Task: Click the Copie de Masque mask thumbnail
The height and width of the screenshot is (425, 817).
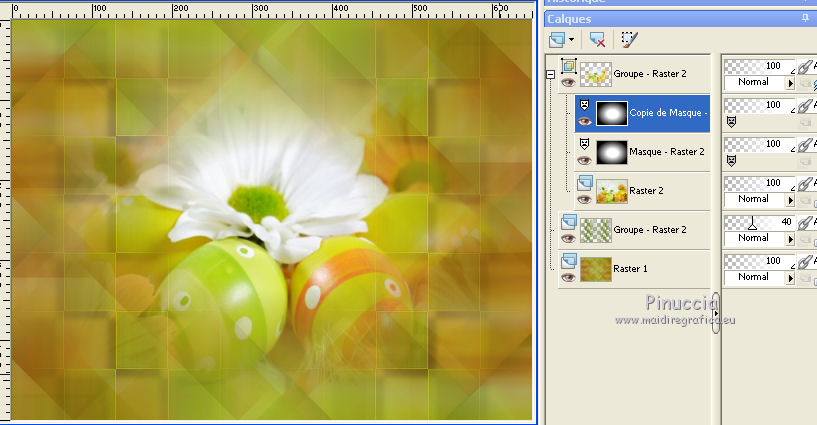Action: coord(612,113)
